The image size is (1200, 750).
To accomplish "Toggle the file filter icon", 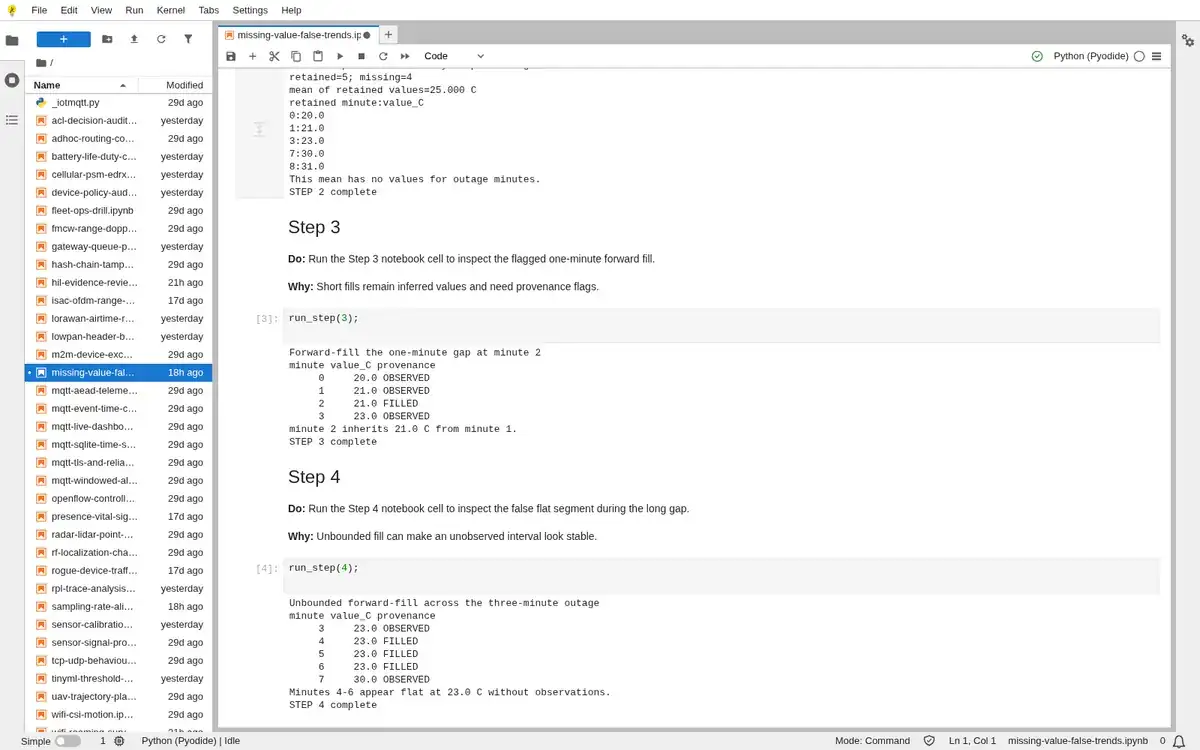I will click(x=188, y=39).
